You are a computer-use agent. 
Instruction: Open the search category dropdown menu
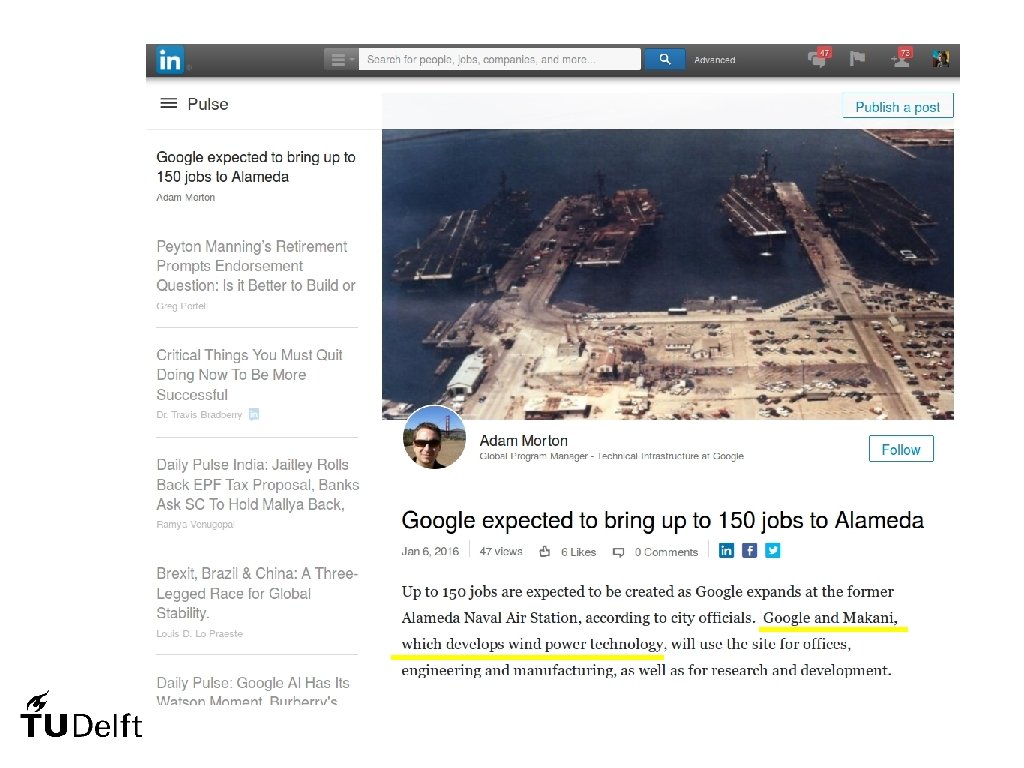tap(341, 59)
